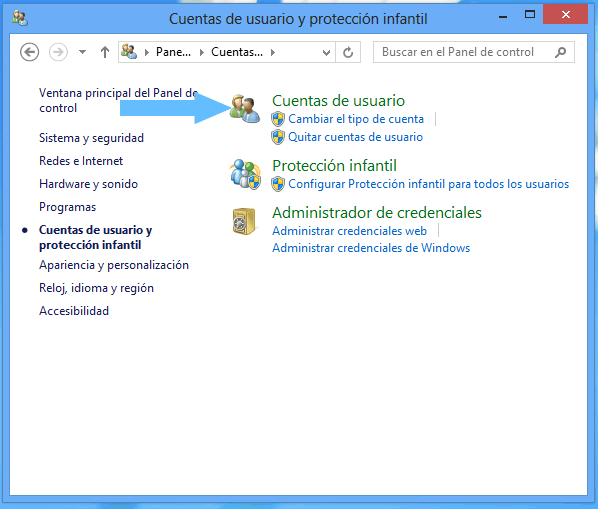Expand chevron after Cuentas... breadcrumb
Image resolution: width=598 pixels, height=509 pixels.
point(273,52)
